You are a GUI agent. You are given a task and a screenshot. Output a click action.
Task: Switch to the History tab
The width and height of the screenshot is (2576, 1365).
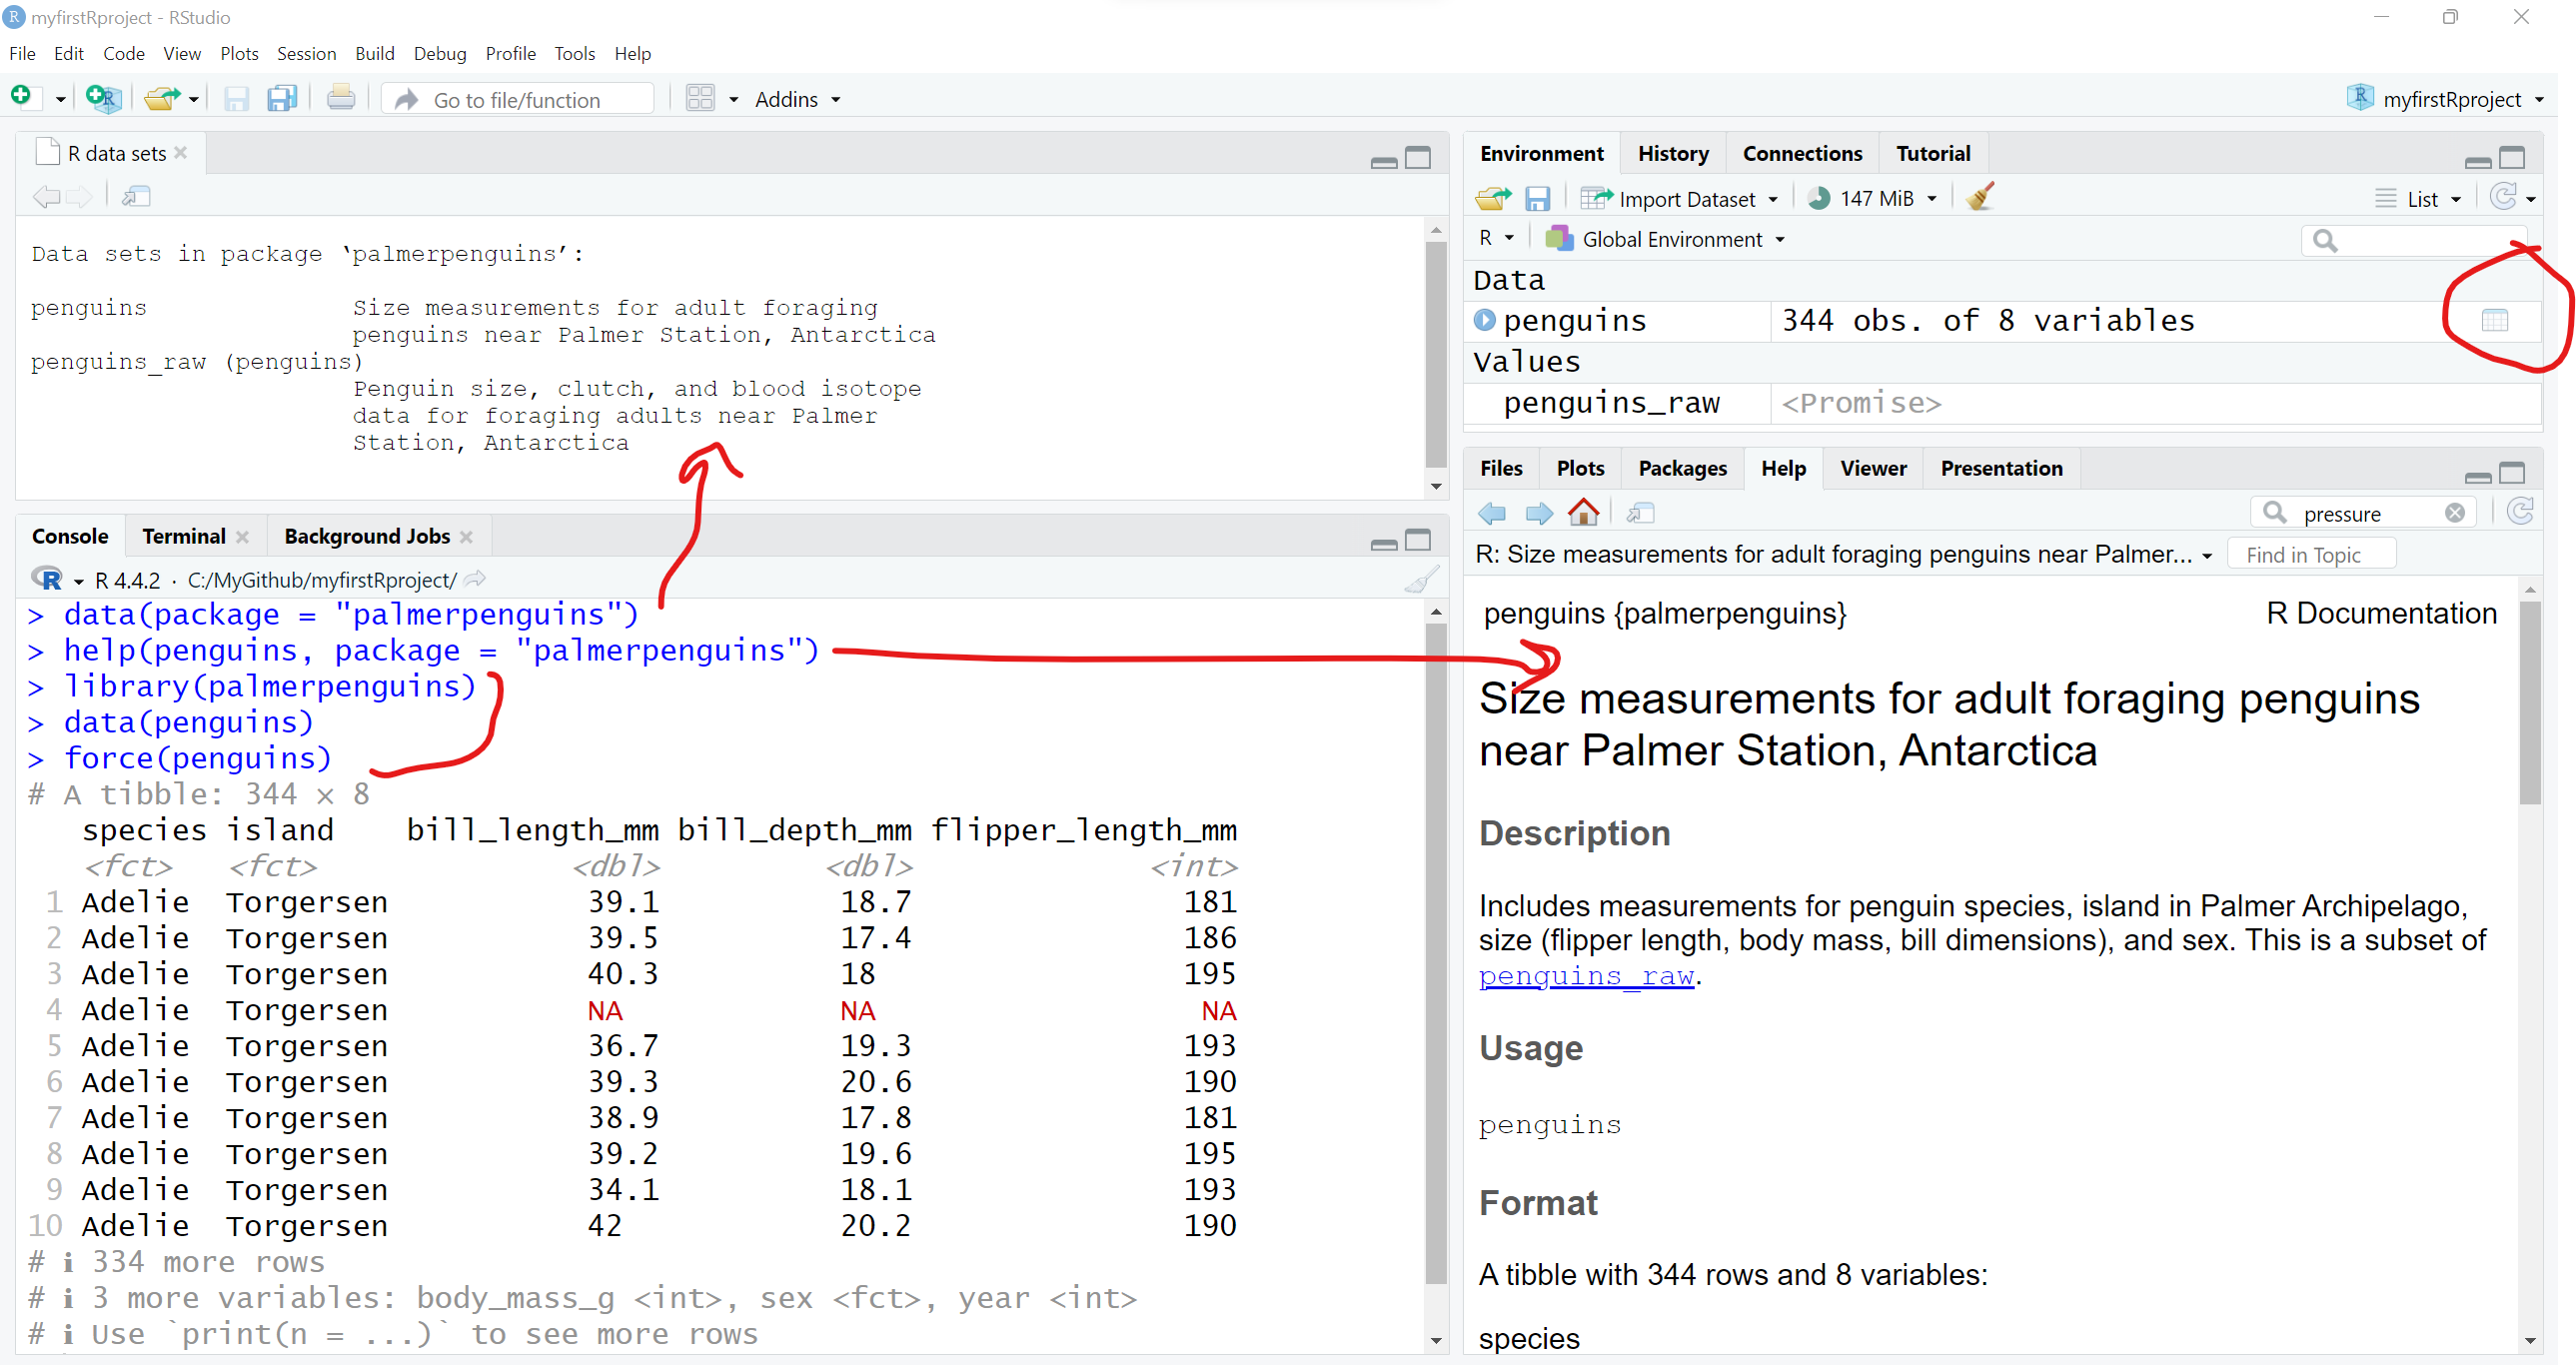pos(1673,153)
